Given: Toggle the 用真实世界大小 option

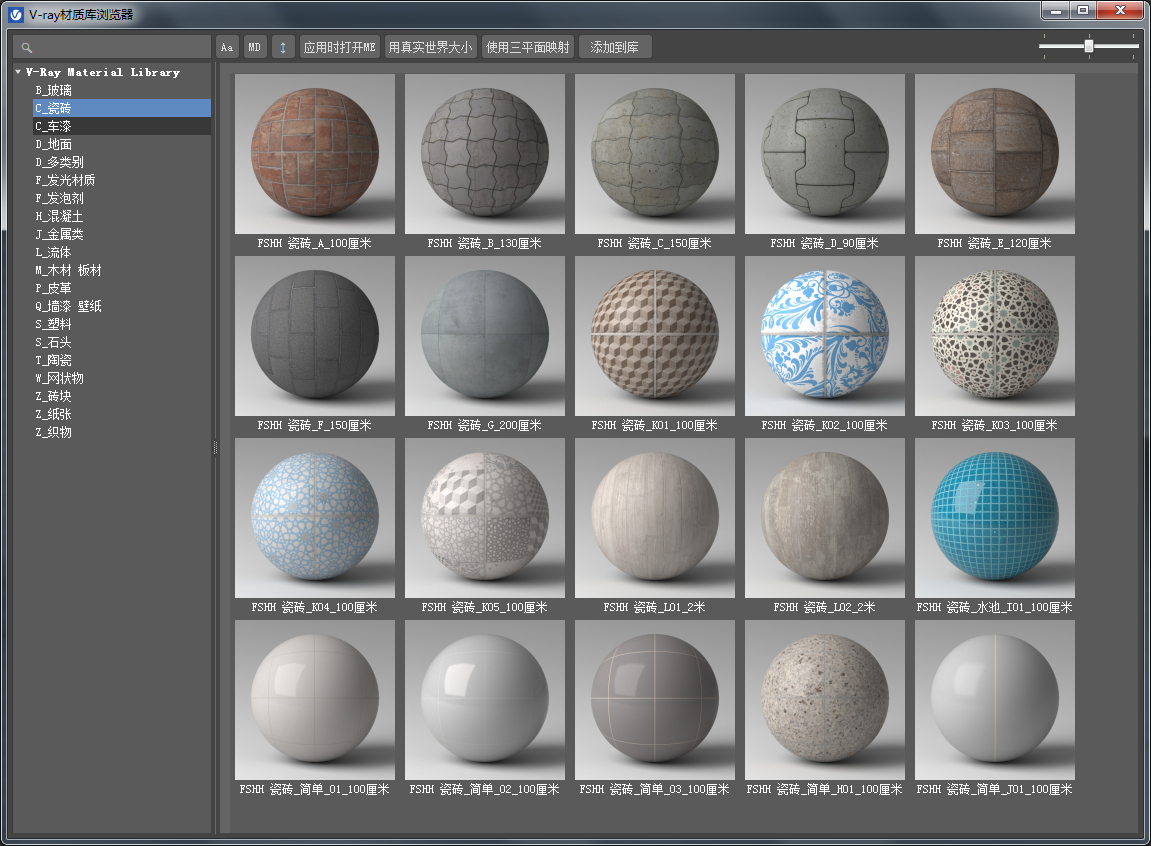Looking at the screenshot, I should [x=430, y=47].
